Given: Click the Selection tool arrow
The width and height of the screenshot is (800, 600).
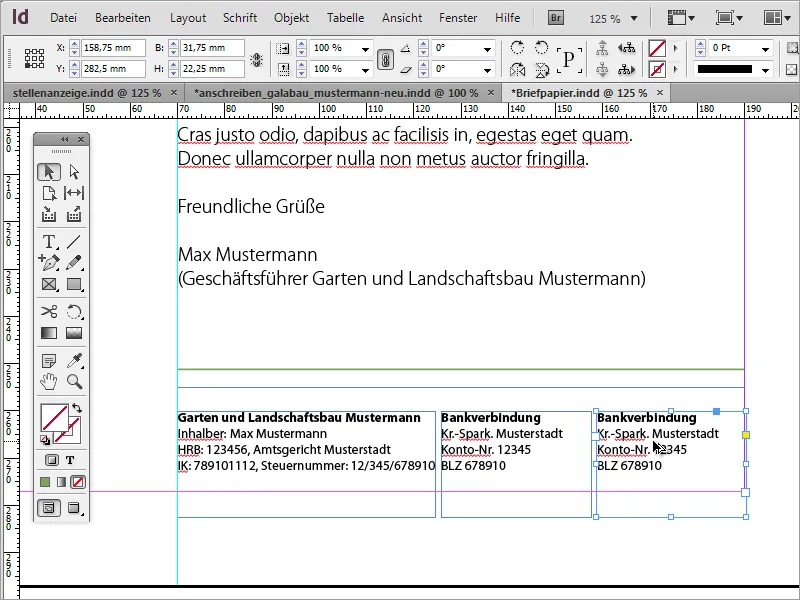Looking at the screenshot, I should click(49, 172).
